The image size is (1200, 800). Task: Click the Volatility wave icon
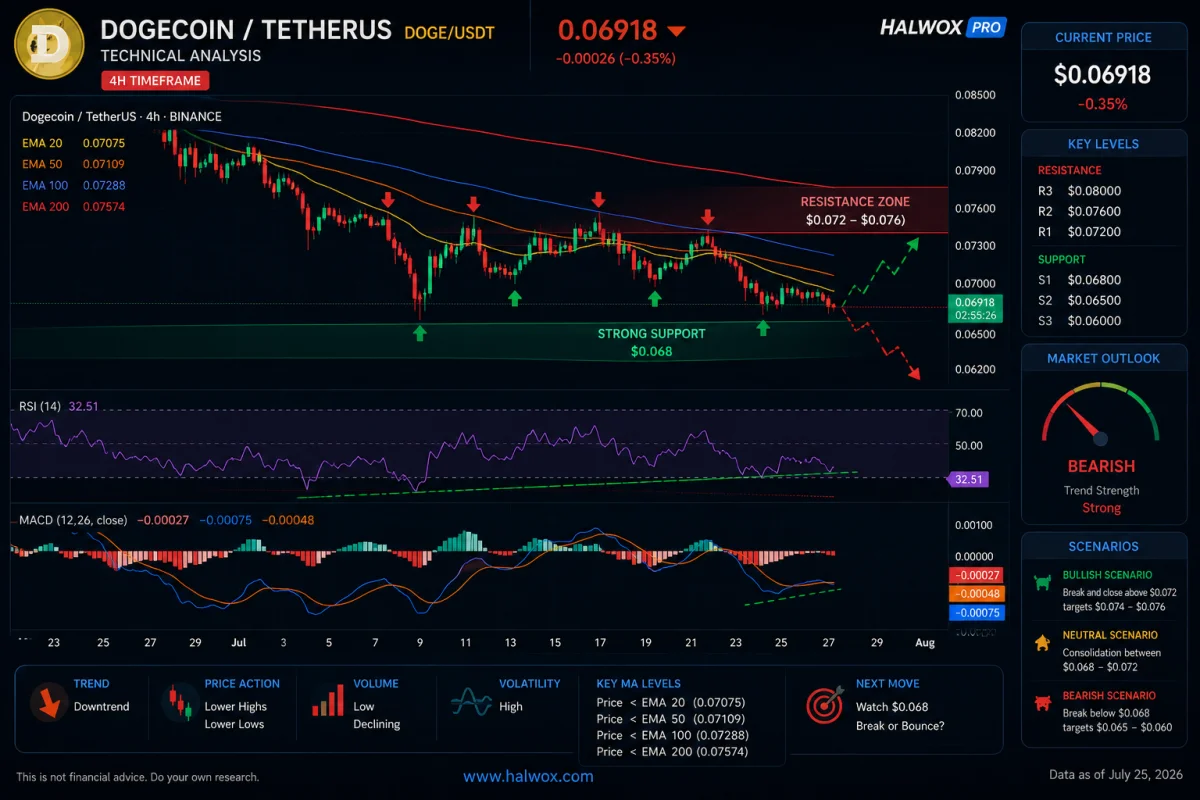(470, 702)
